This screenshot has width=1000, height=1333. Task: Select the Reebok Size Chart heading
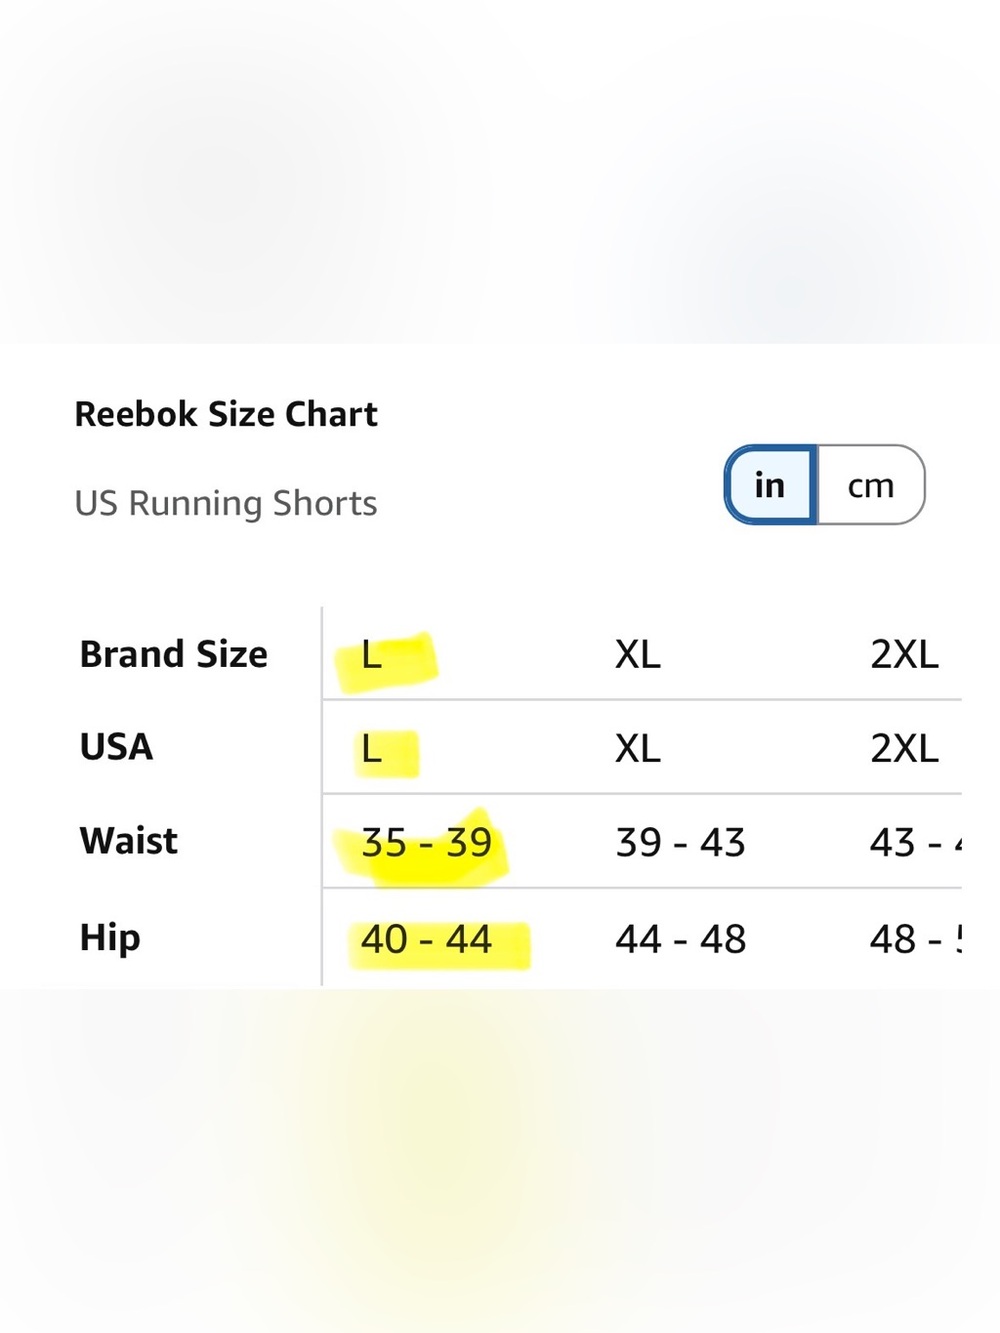click(x=226, y=414)
